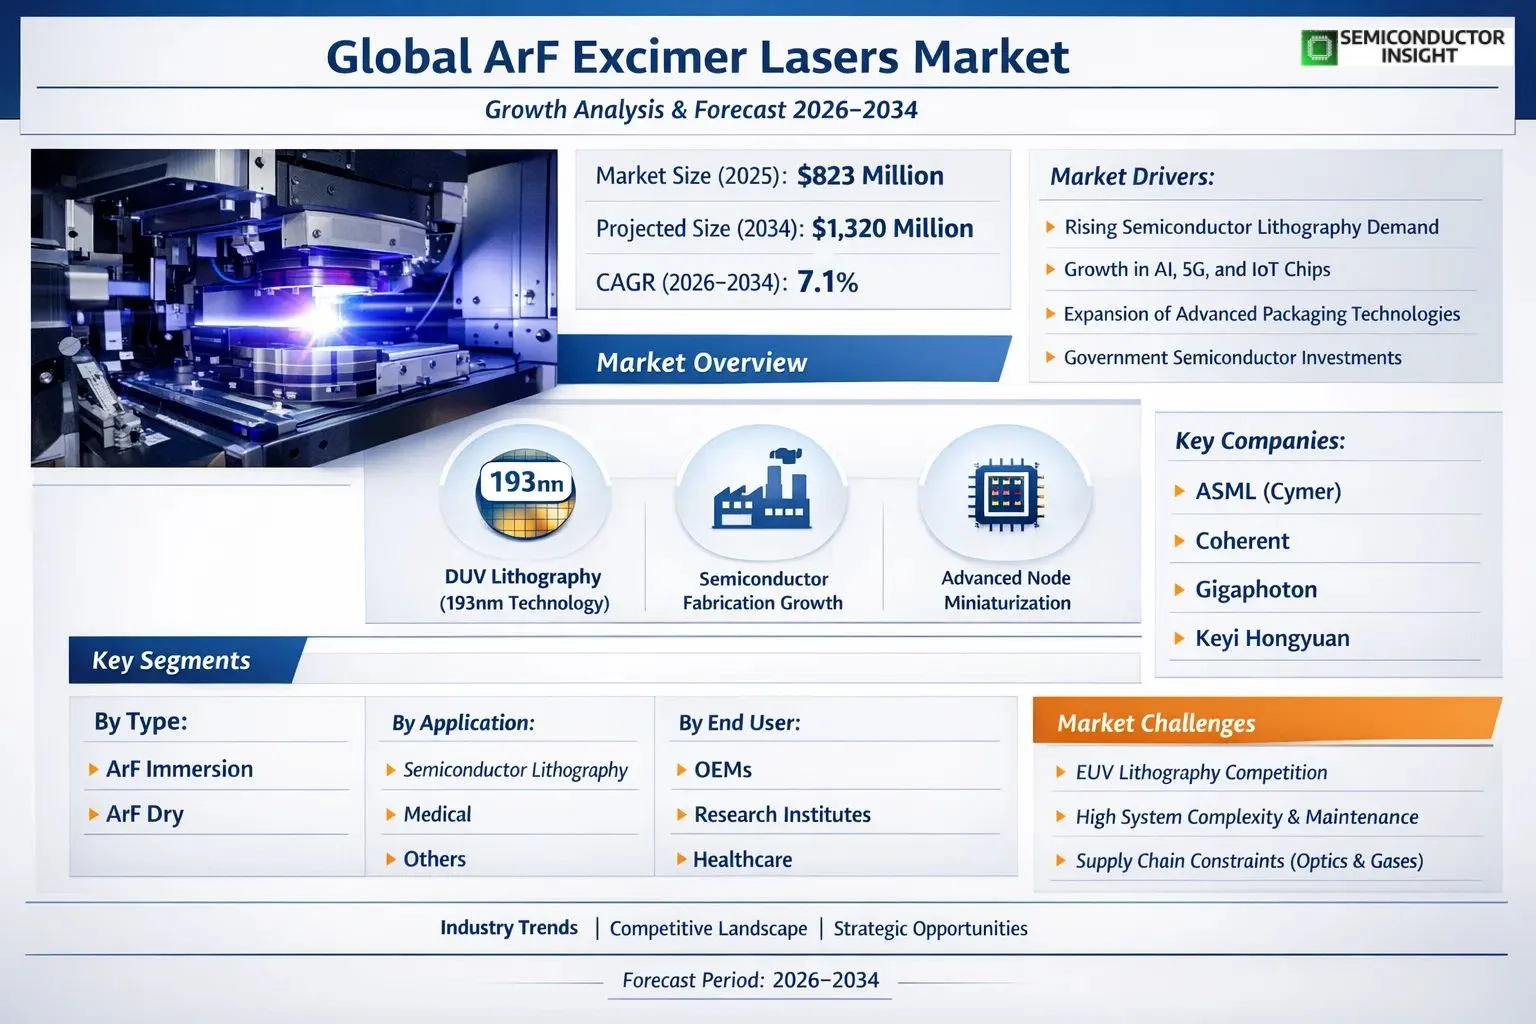Screen dimensions: 1536x1024
Task: Click Industry Trends in footer
Action: (509, 928)
